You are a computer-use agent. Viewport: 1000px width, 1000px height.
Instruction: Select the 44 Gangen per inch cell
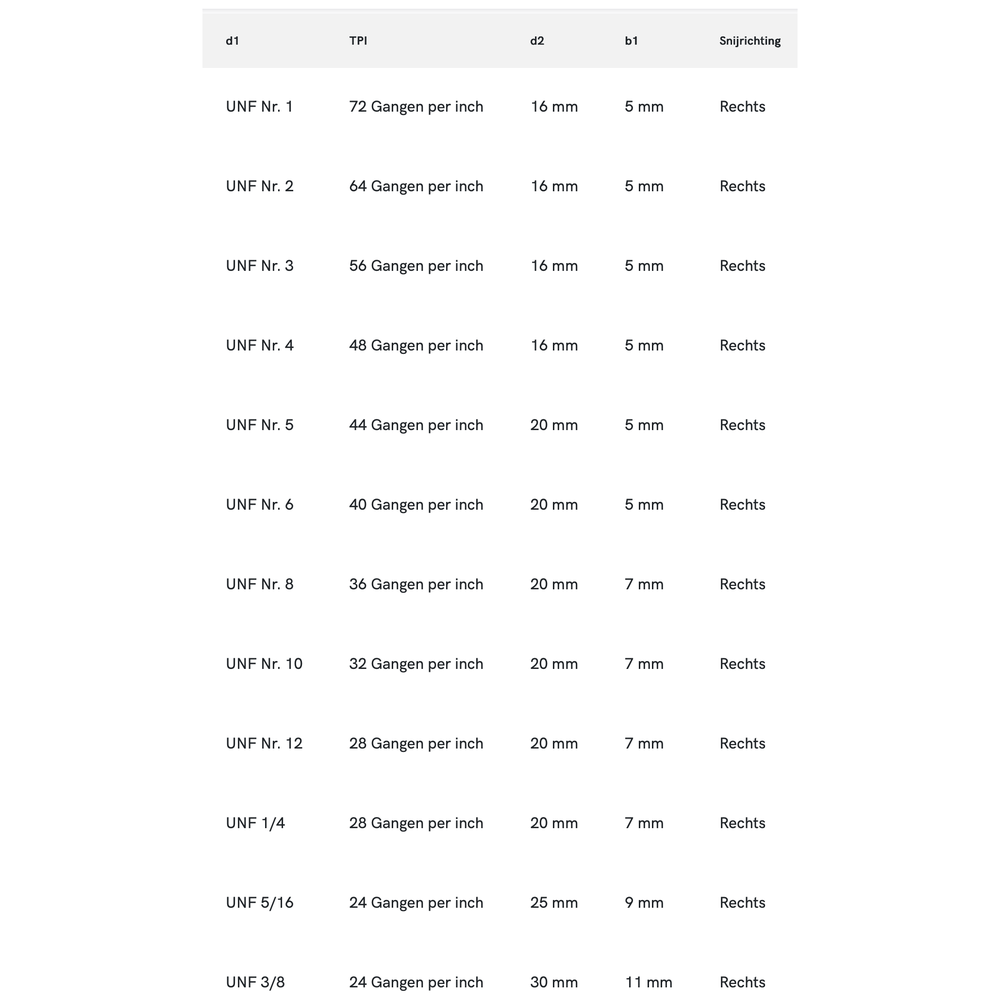[x=416, y=425]
